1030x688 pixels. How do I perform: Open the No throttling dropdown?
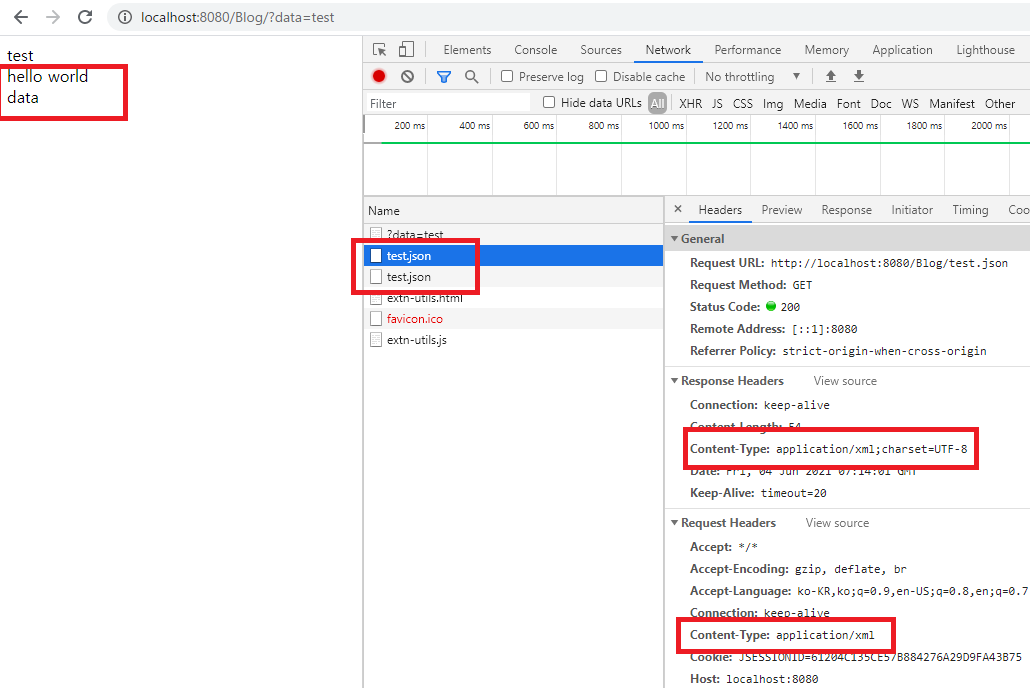pos(752,77)
